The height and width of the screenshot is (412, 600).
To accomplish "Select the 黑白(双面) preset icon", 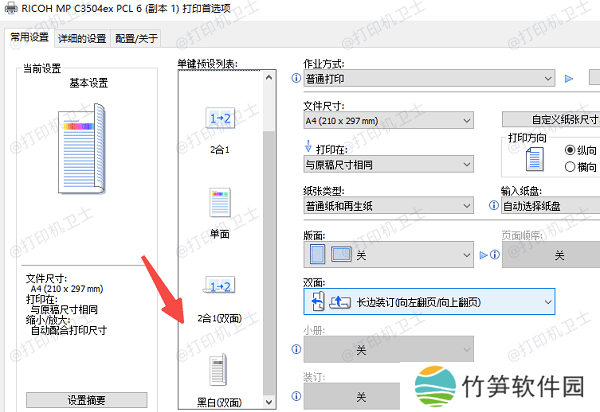I will tap(219, 370).
